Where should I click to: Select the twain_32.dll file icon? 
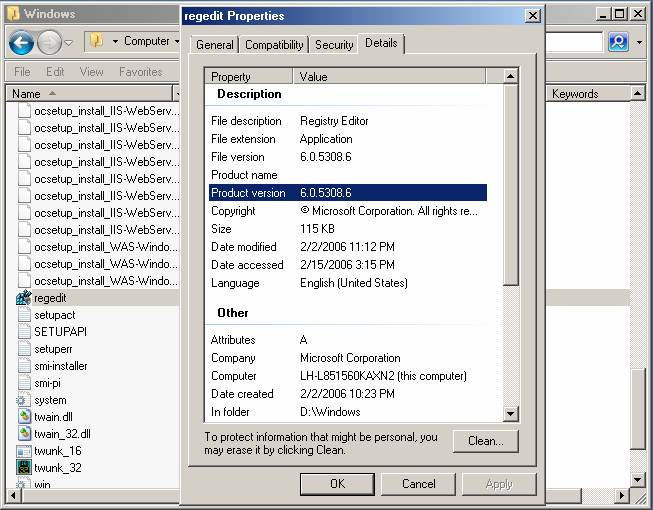(24, 434)
